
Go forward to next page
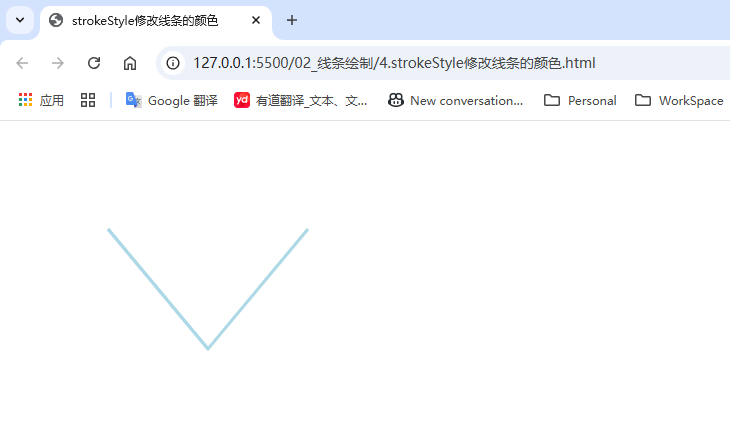pyautogui.click(x=58, y=63)
